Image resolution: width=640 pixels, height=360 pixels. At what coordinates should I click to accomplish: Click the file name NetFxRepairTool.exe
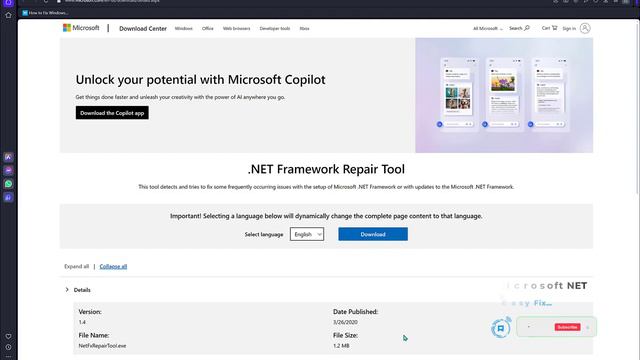(x=102, y=345)
